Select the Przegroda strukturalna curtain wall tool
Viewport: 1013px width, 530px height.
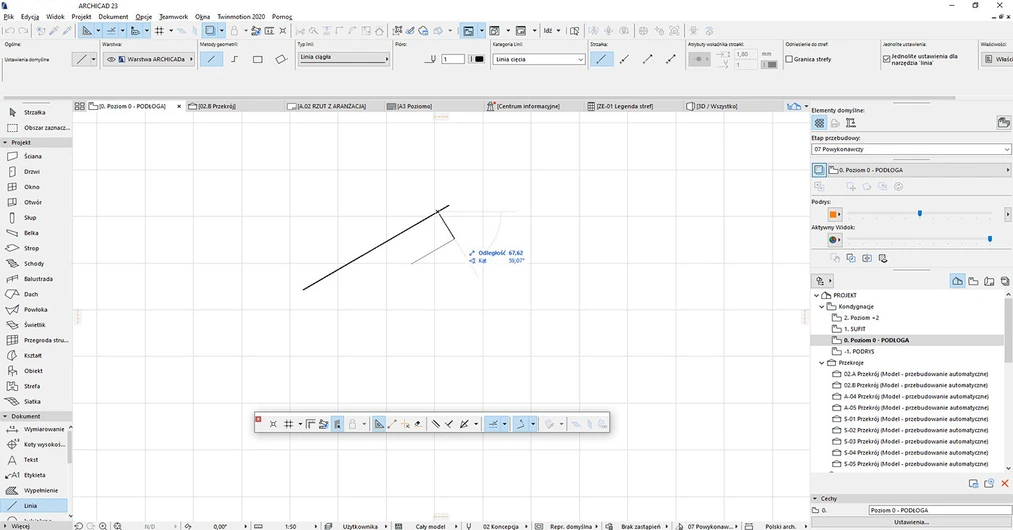(36, 341)
